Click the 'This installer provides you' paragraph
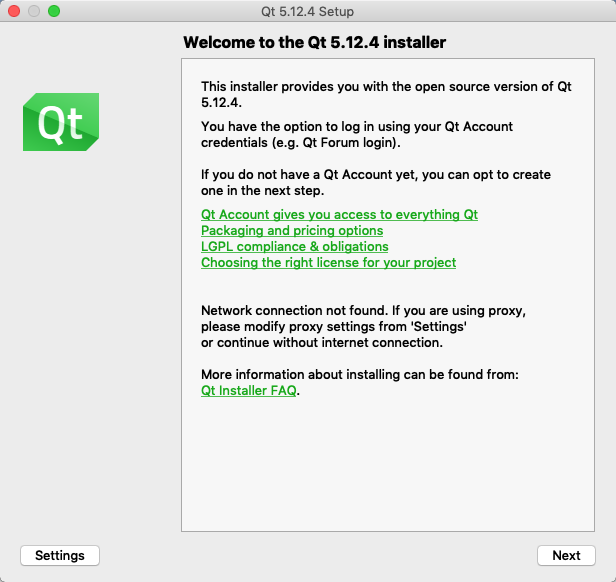Viewport: 616px width, 582px height. point(386,94)
